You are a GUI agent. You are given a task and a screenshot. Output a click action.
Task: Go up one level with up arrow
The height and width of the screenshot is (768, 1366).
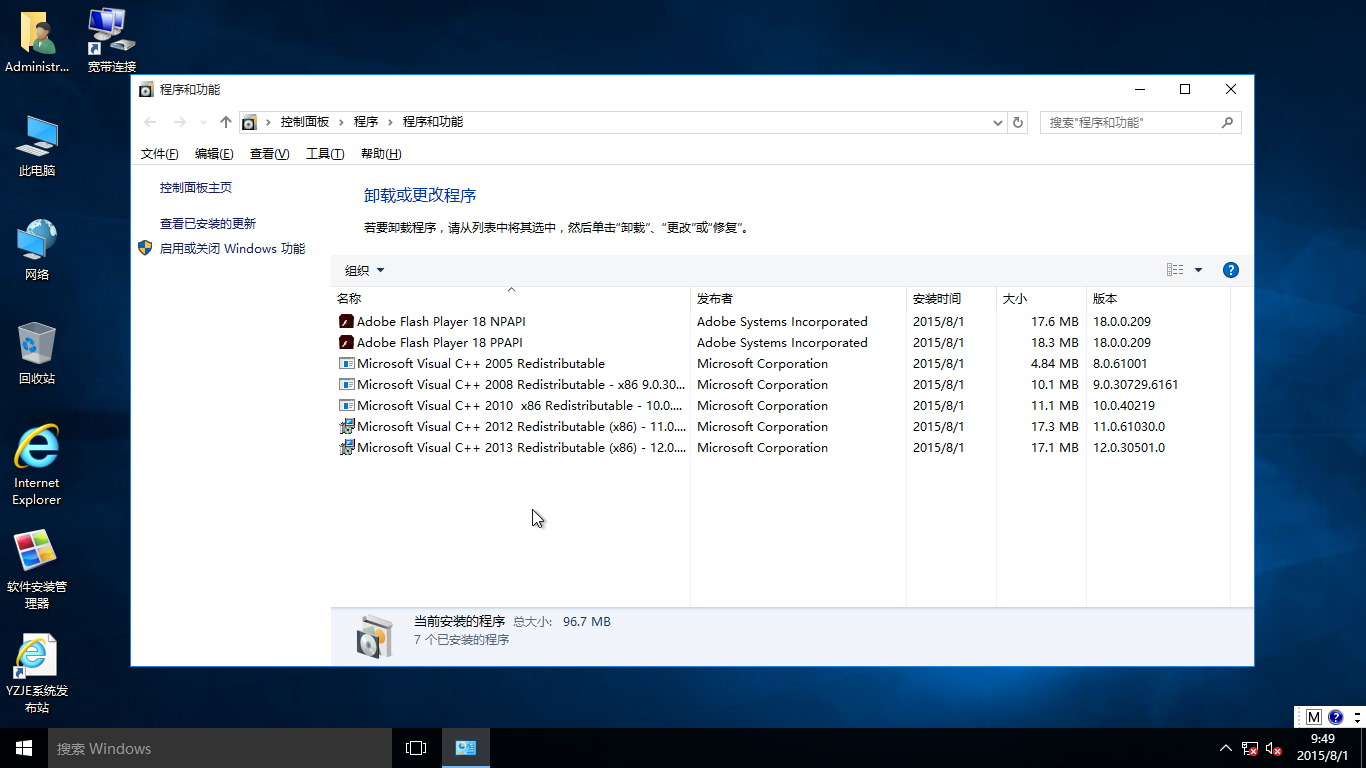point(226,122)
